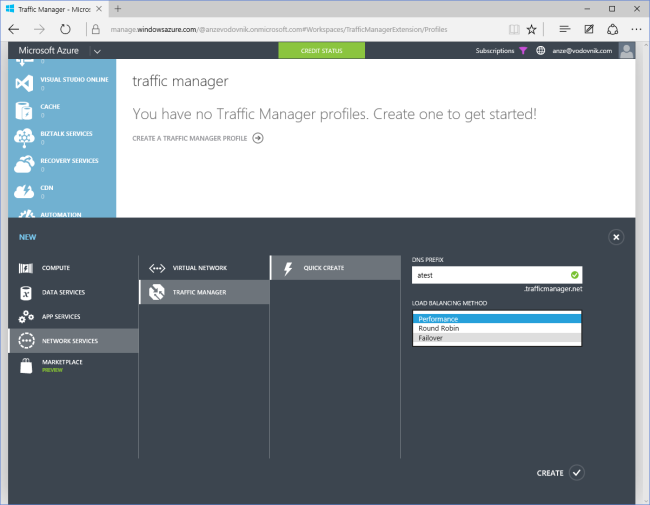Click the browser Forward arrow

click(39, 29)
